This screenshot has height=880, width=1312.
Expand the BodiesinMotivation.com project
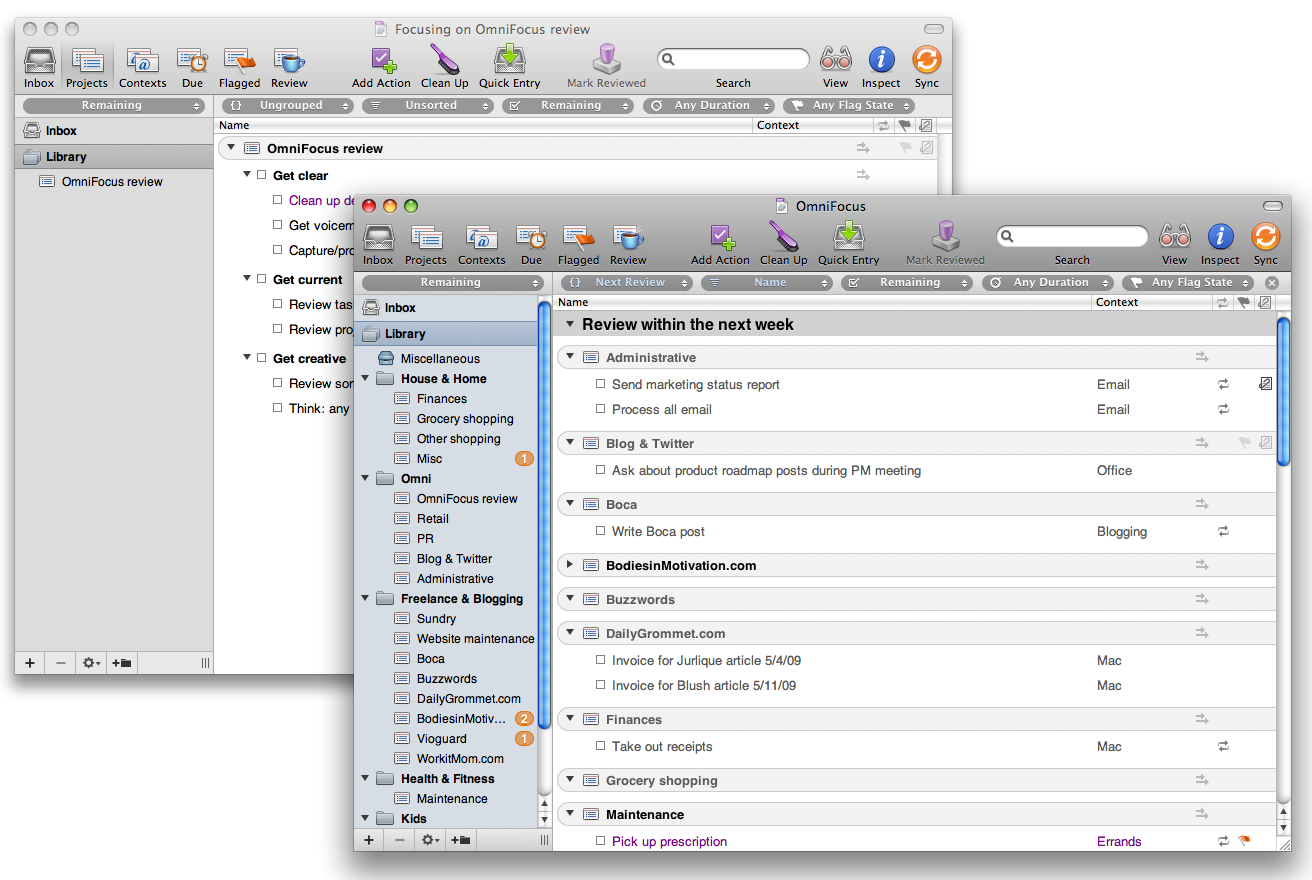click(570, 565)
